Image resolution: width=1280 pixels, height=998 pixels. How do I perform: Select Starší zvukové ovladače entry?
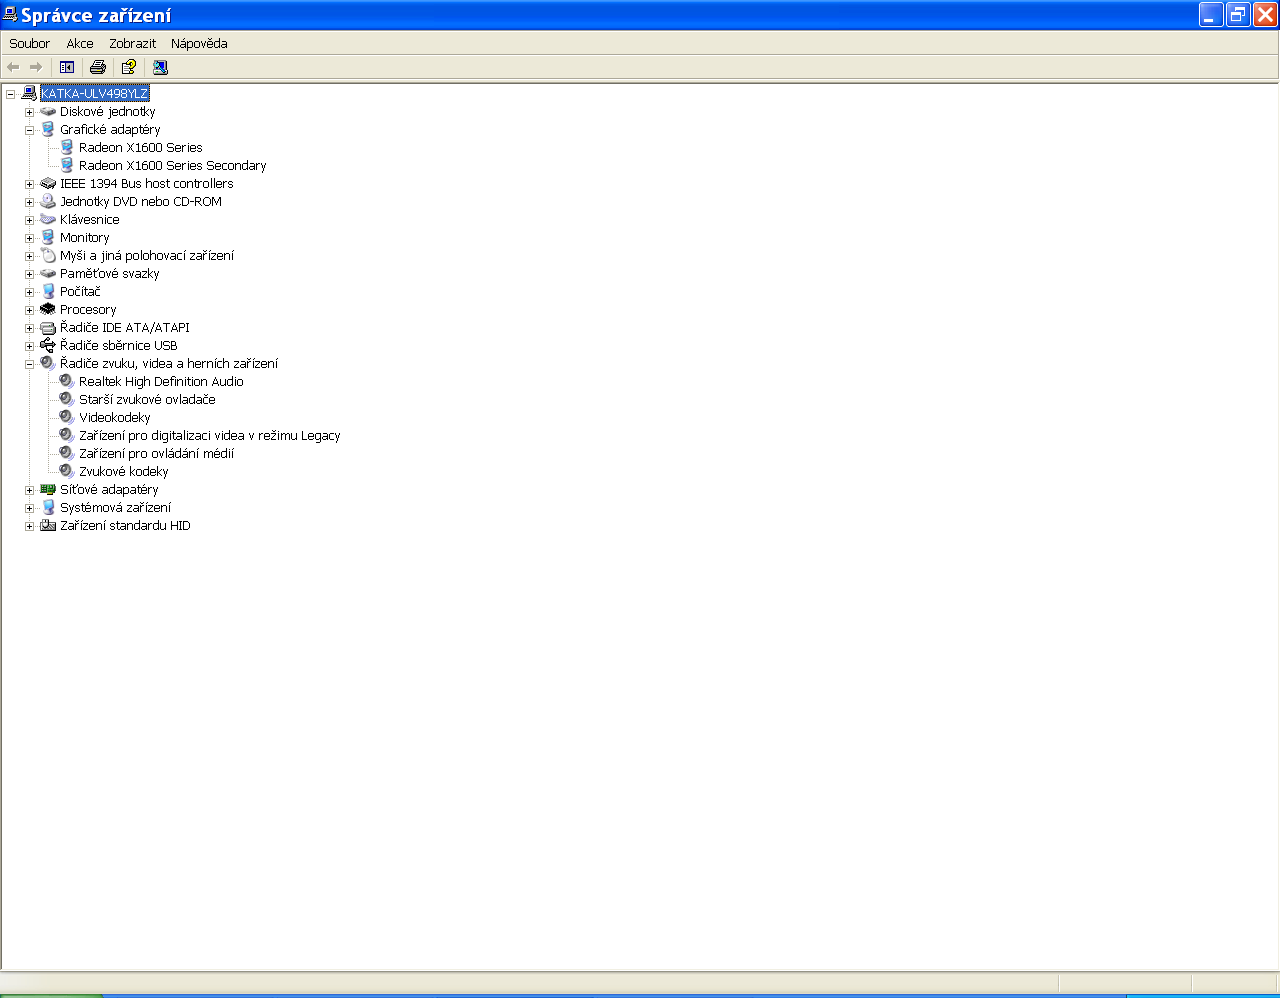147,400
